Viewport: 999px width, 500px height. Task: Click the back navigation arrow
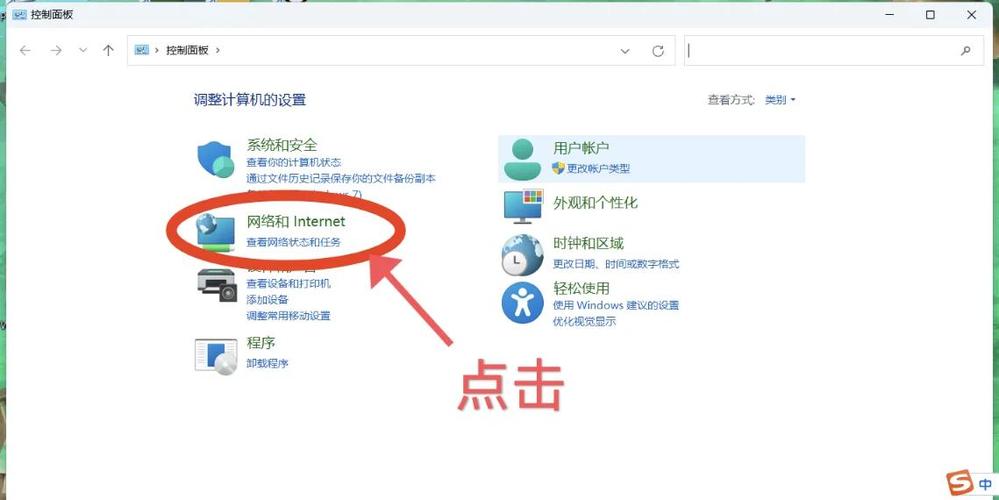[26, 50]
